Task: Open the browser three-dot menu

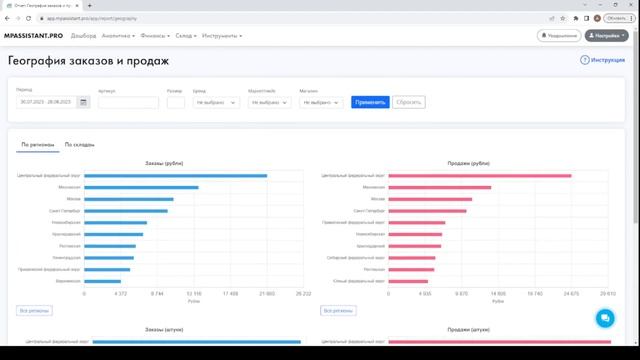Action: point(631,18)
